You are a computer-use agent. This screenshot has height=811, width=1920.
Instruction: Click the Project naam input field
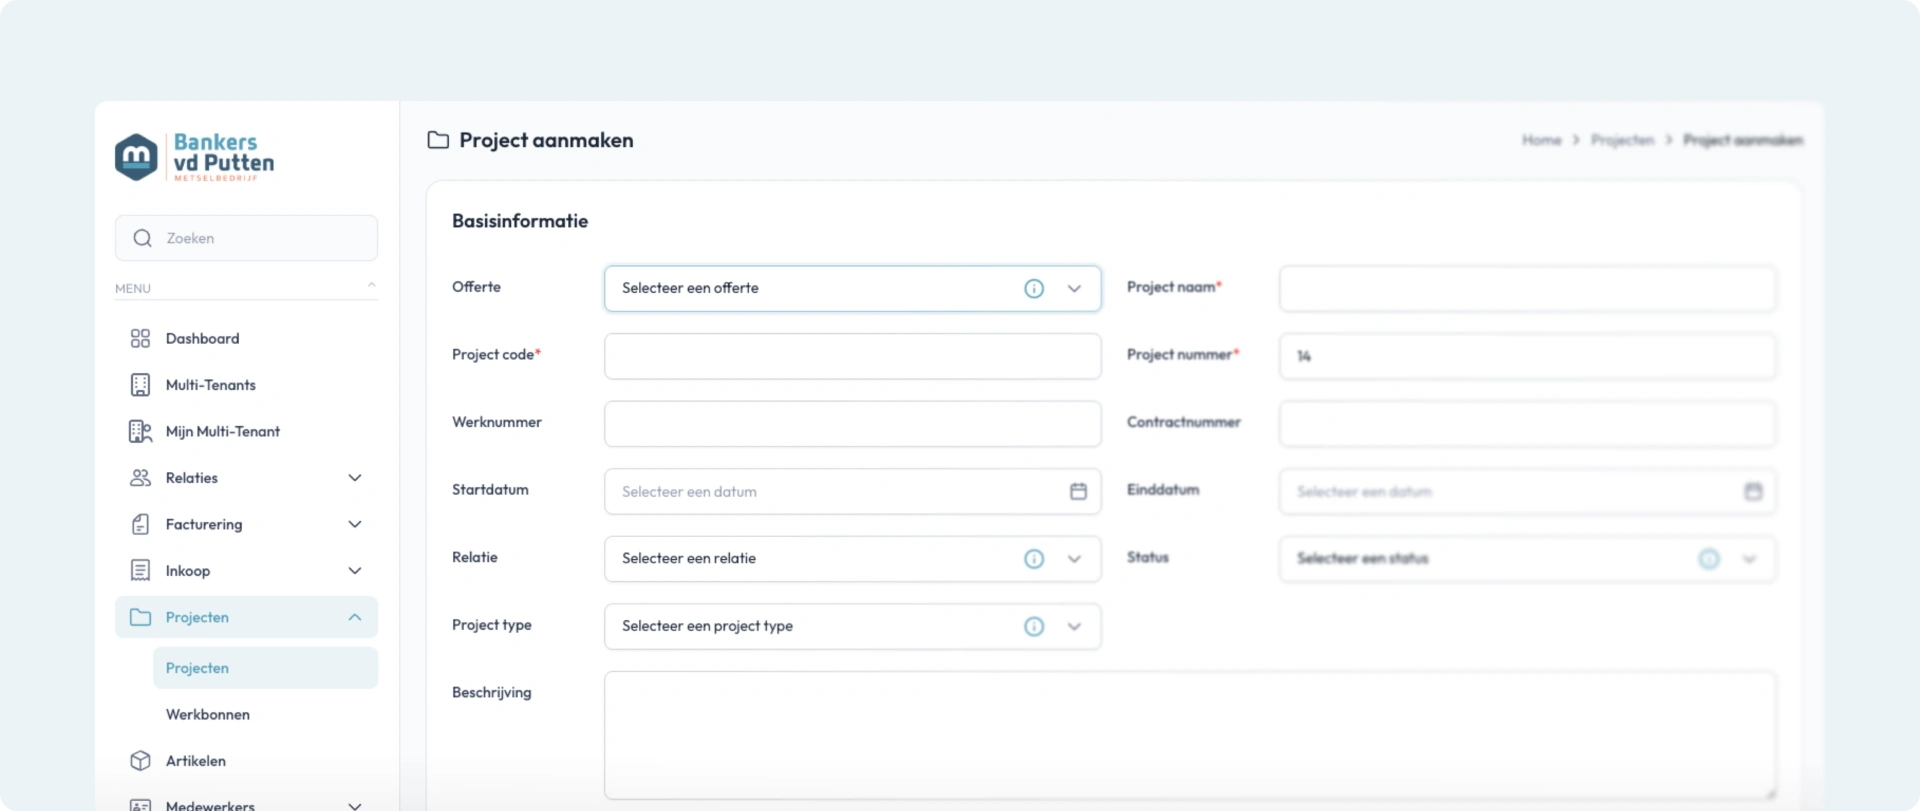click(x=1527, y=288)
